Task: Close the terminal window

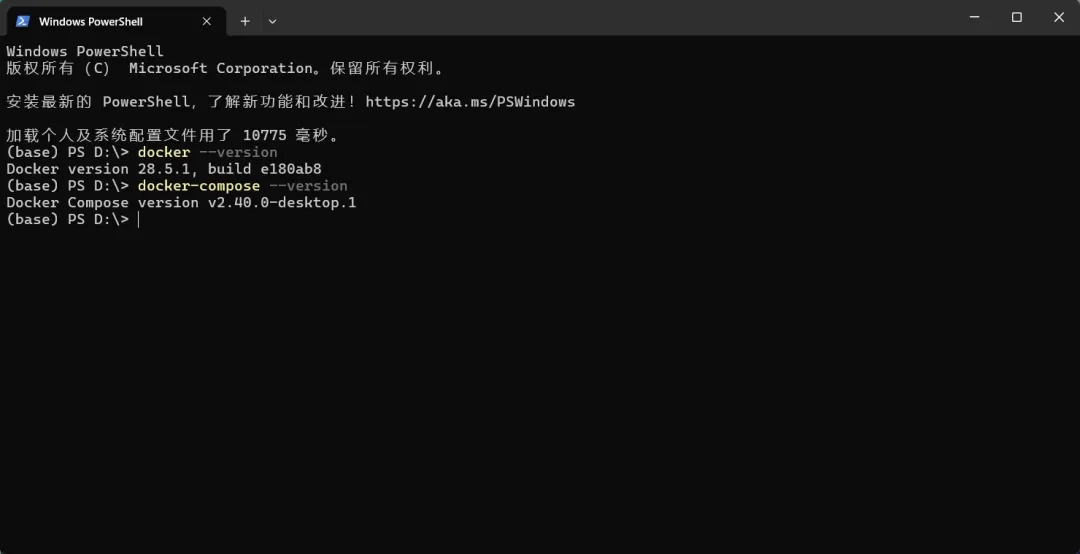Action: [x=1059, y=17]
